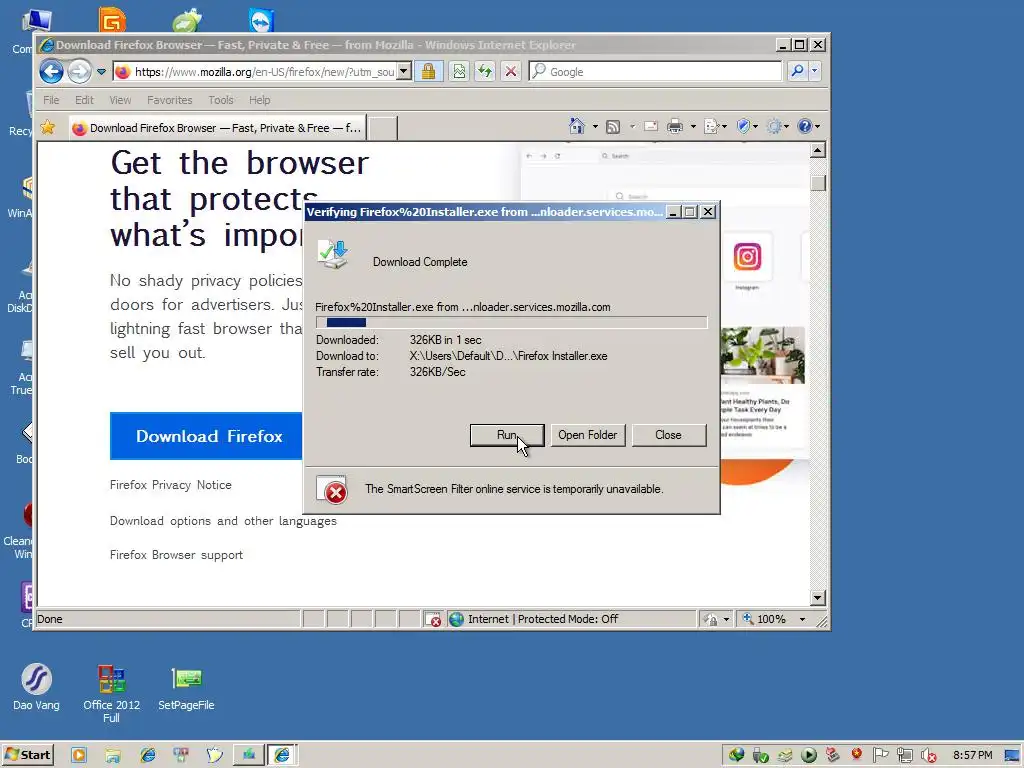This screenshot has height=768, width=1024.
Task: Open the Help menu
Action: 259,100
